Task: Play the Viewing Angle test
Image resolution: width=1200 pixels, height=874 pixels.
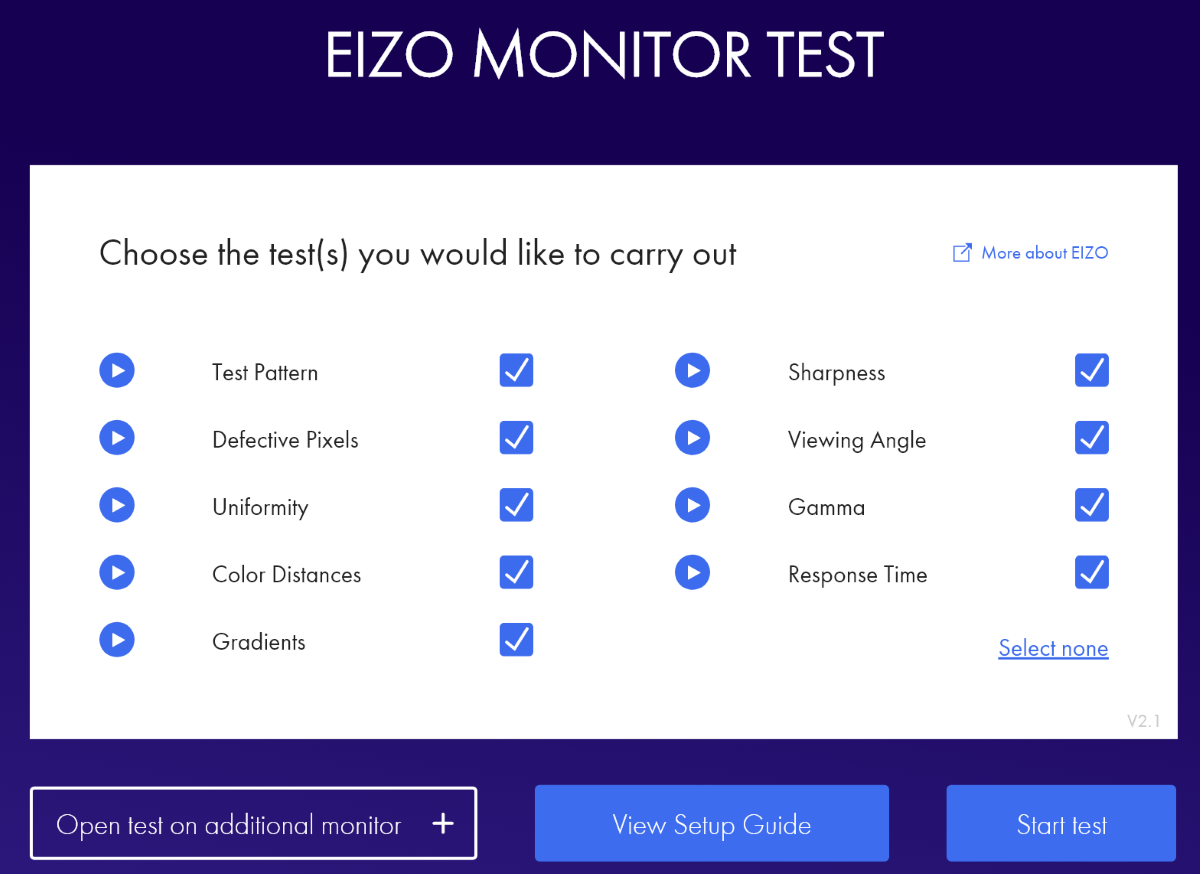Action: [x=692, y=438]
